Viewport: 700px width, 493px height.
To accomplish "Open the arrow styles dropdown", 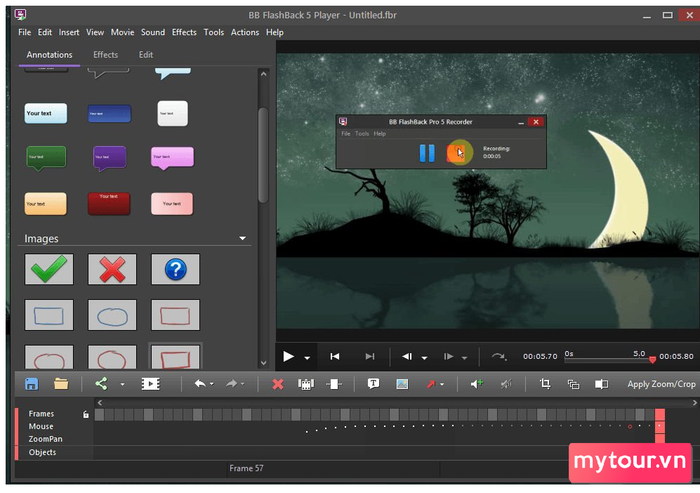I will pyautogui.click(x=442, y=384).
